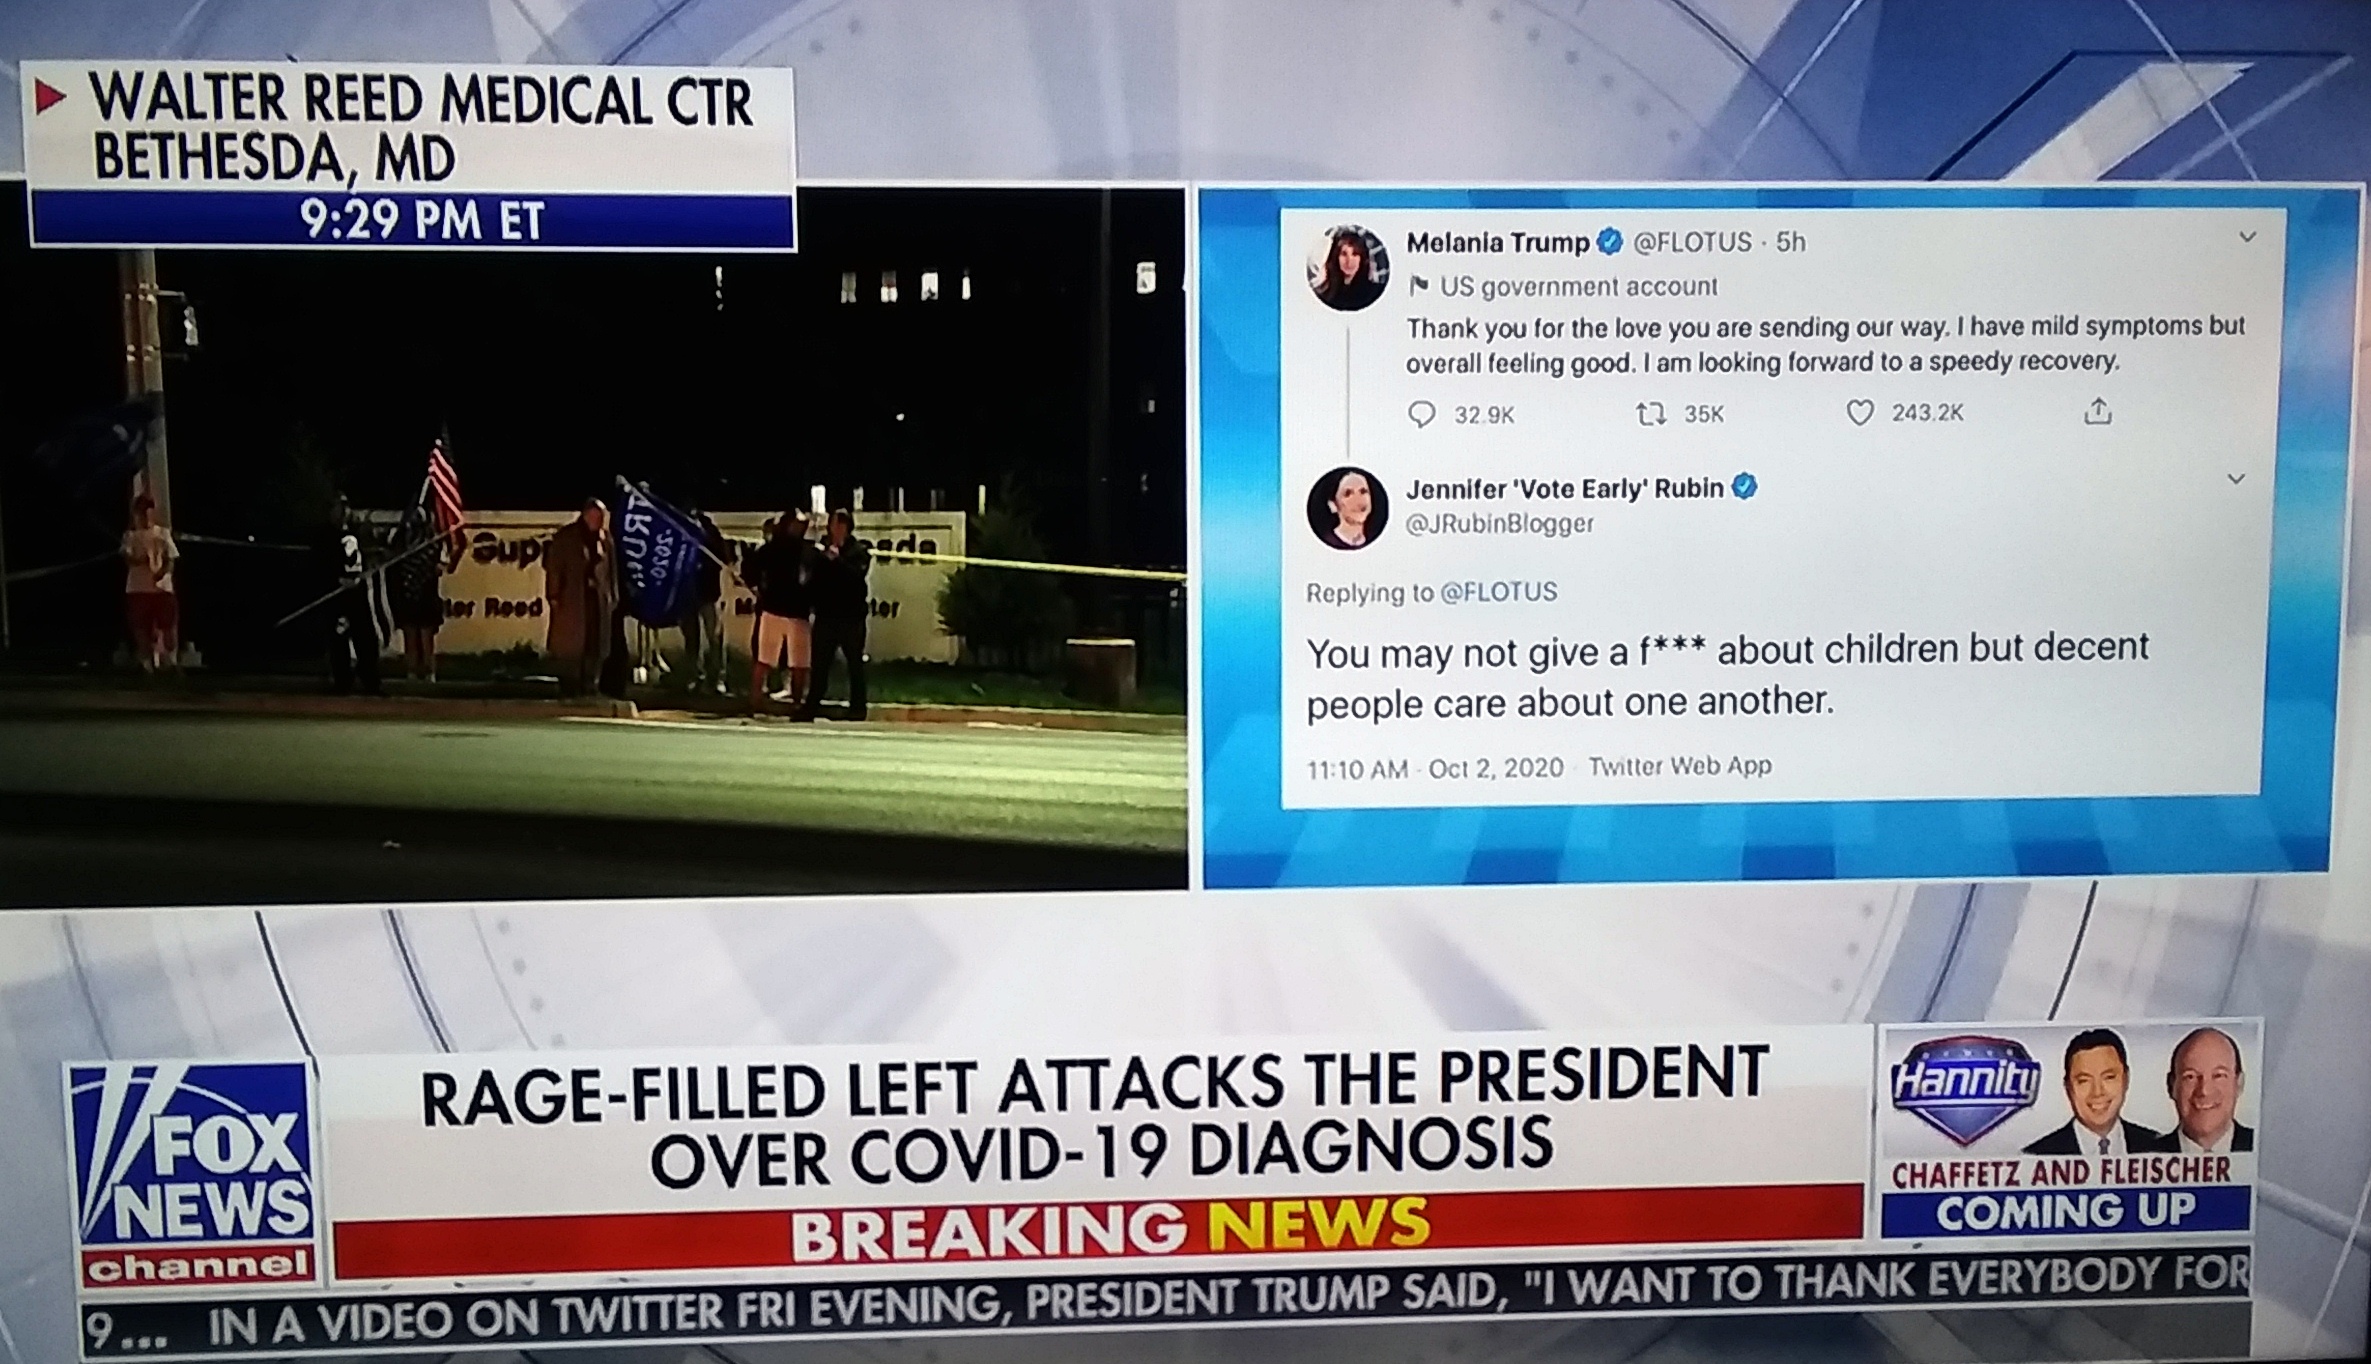This screenshot has width=2371, height=1364.
Task: Expand the chevron menu on Melania's tweet
Action: 2247,237
